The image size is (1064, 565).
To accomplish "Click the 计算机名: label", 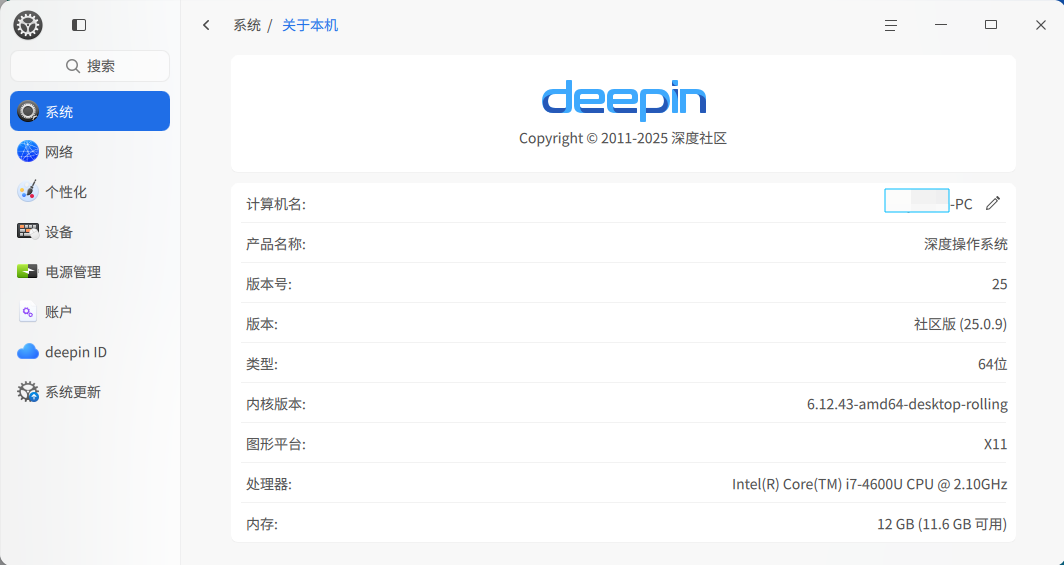I will point(276,203).
